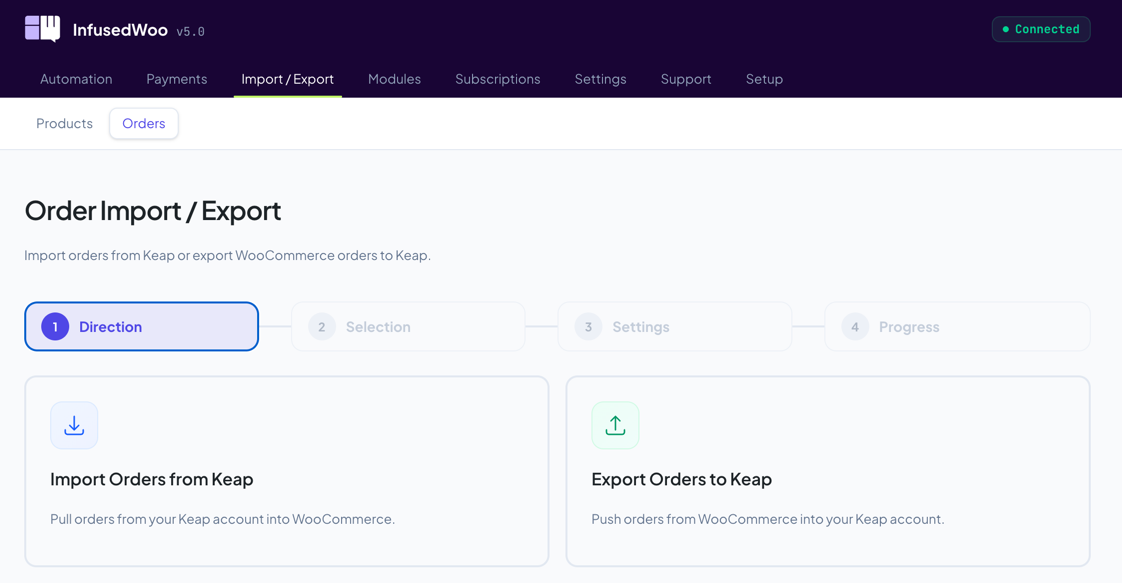This screenshot has width=1122, height=583.
Task: Click step 4 Progress circle badge
Action: 855,326
